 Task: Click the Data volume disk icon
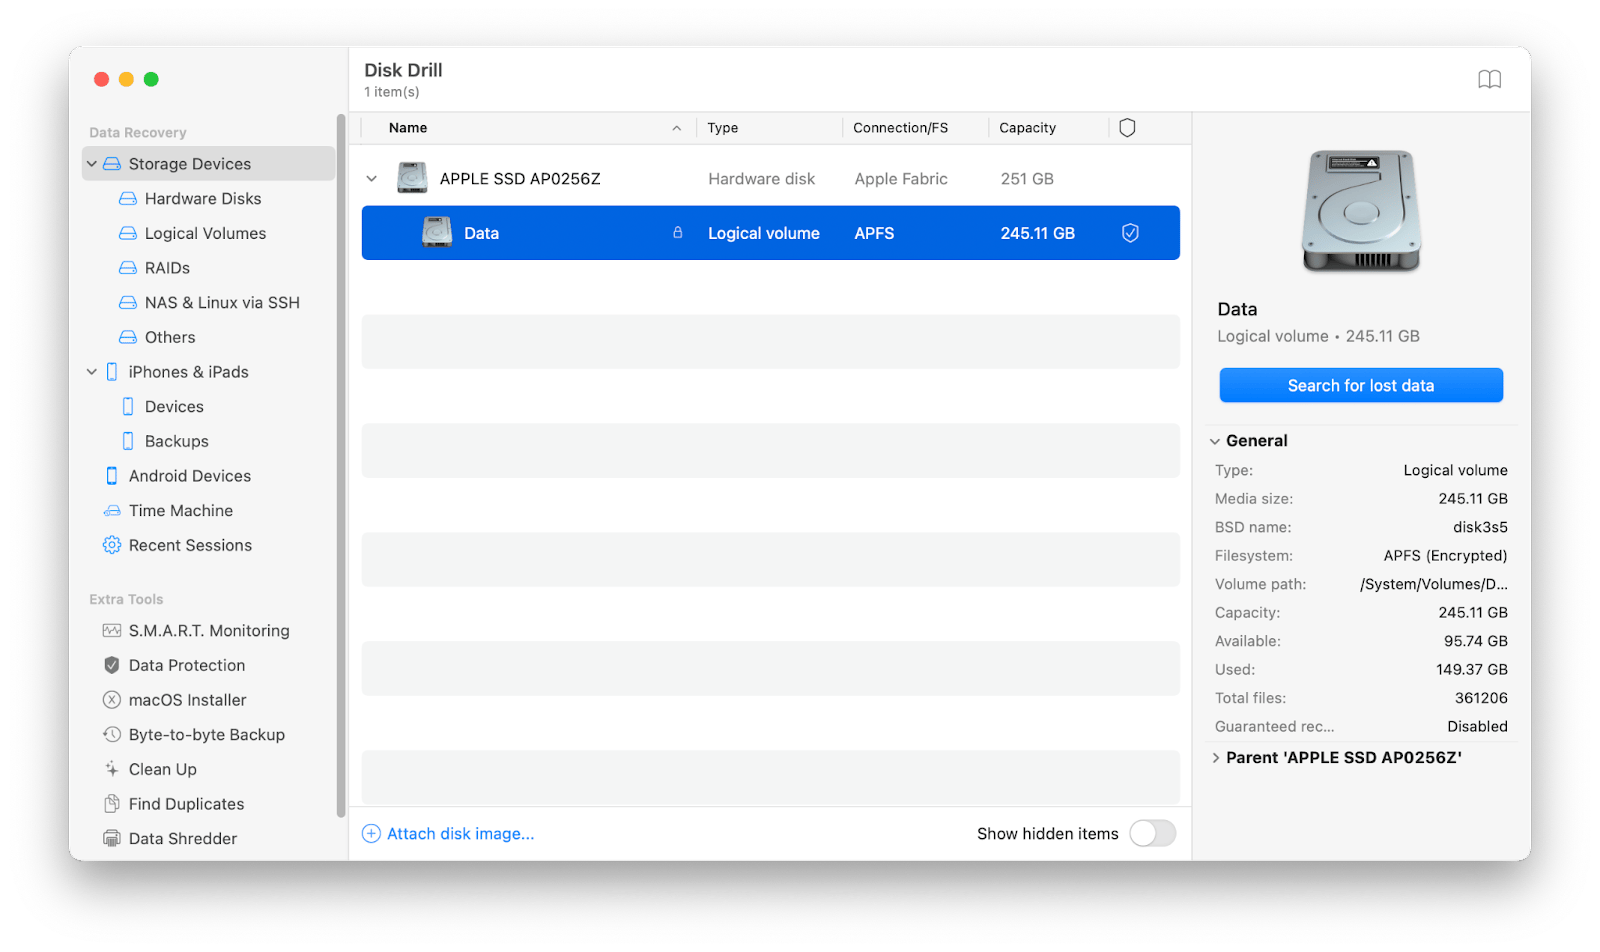pos(437,232)
